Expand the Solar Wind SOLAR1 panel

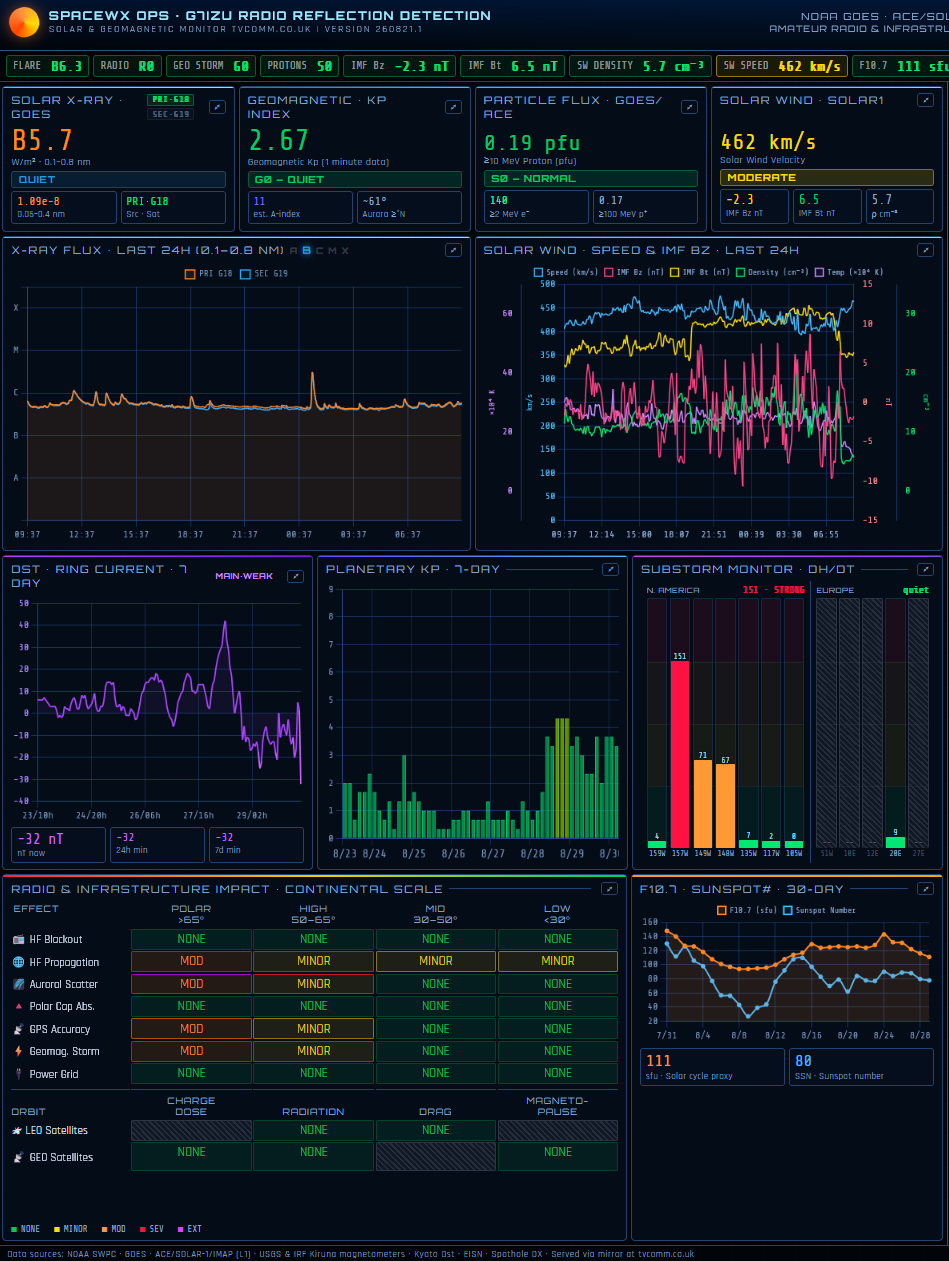click(x=925, y=100)
